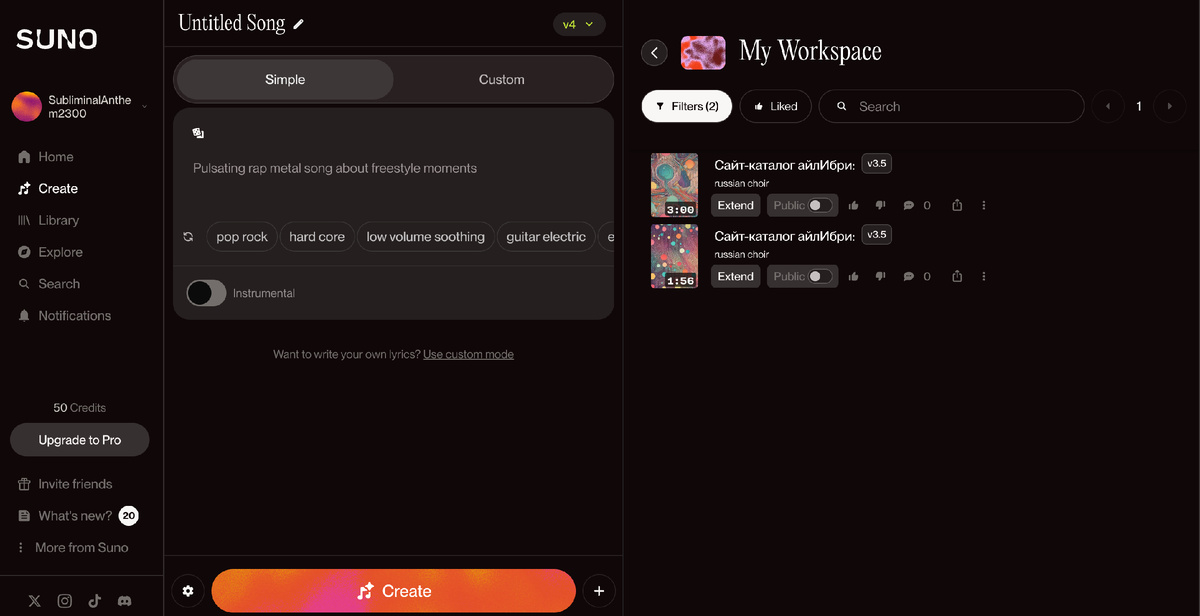The width and height of the screenshot is (1200, 616).
Task: Go to next page of songs
Action: (x=1170, y=106)
